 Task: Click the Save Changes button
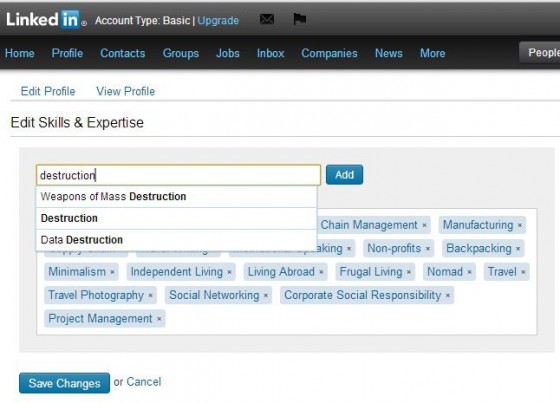64,383
